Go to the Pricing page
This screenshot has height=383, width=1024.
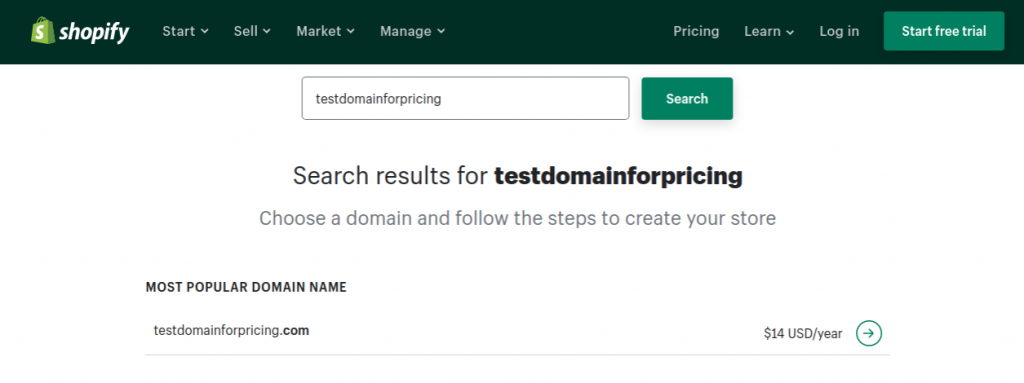(x=696, y=31)
